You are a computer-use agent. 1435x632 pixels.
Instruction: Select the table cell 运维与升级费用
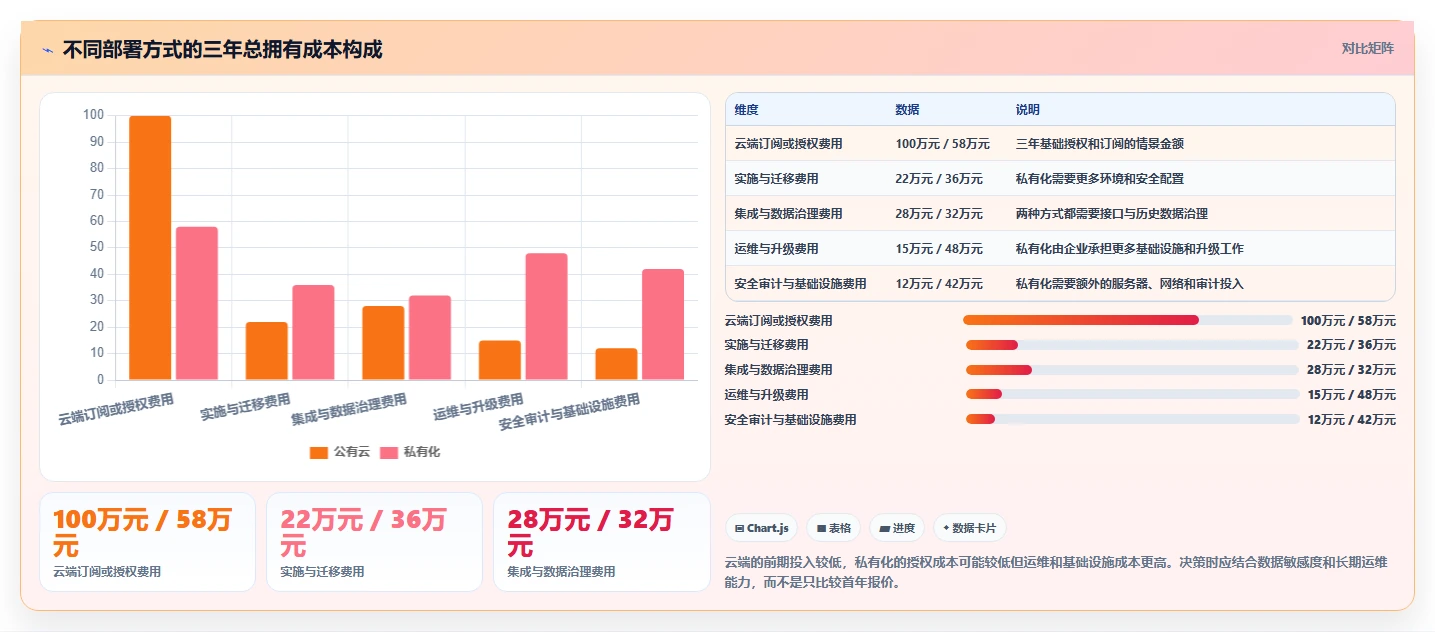pos(776,249)
